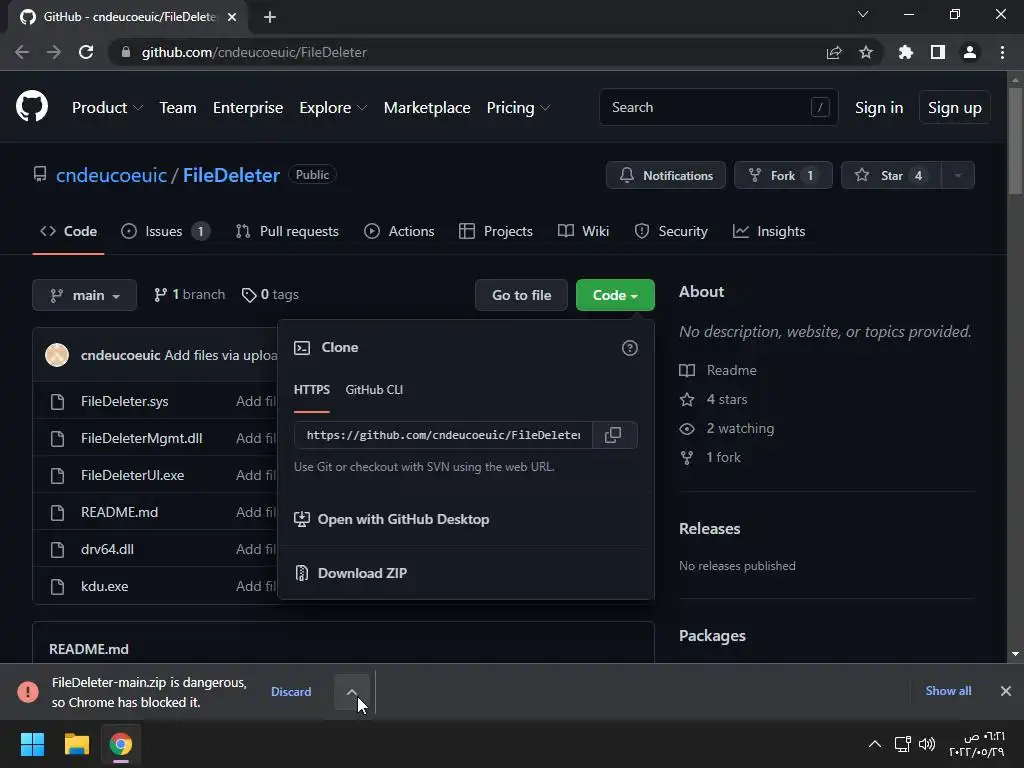Screen dimensions: 1024x768
Task: Click the clone URL text field
Action: [443, 435]
